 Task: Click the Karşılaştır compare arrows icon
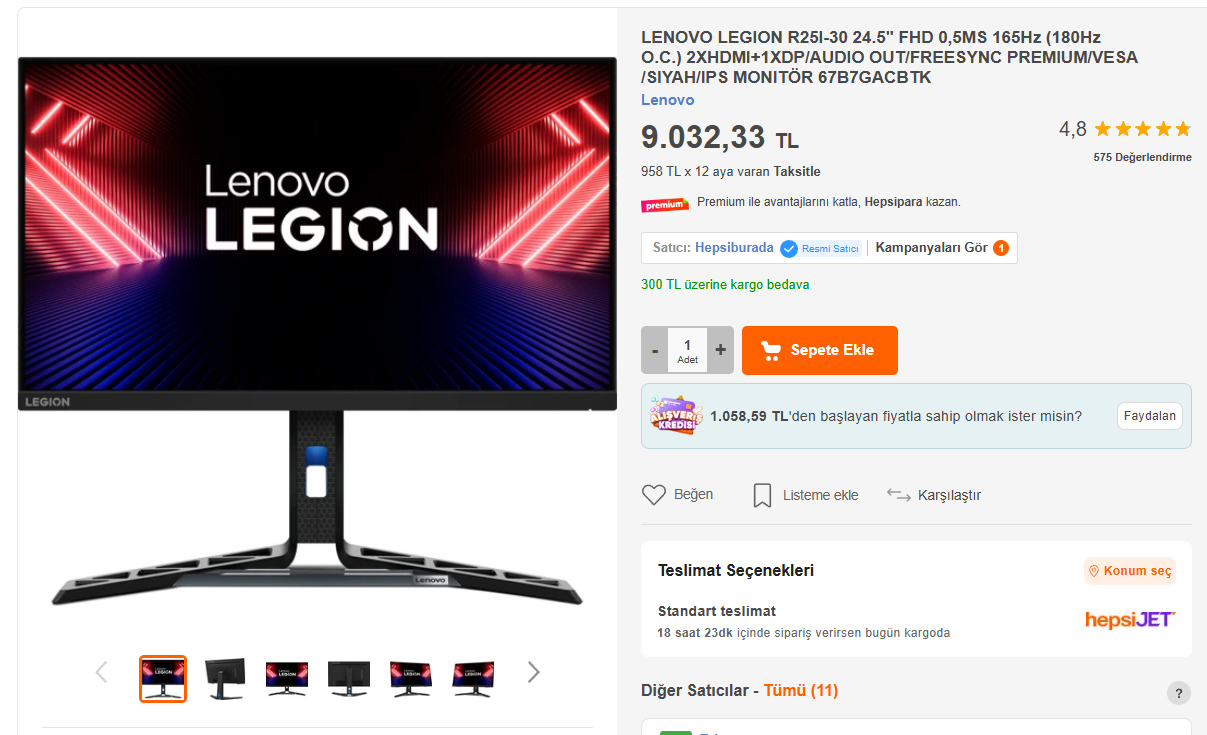899,495
